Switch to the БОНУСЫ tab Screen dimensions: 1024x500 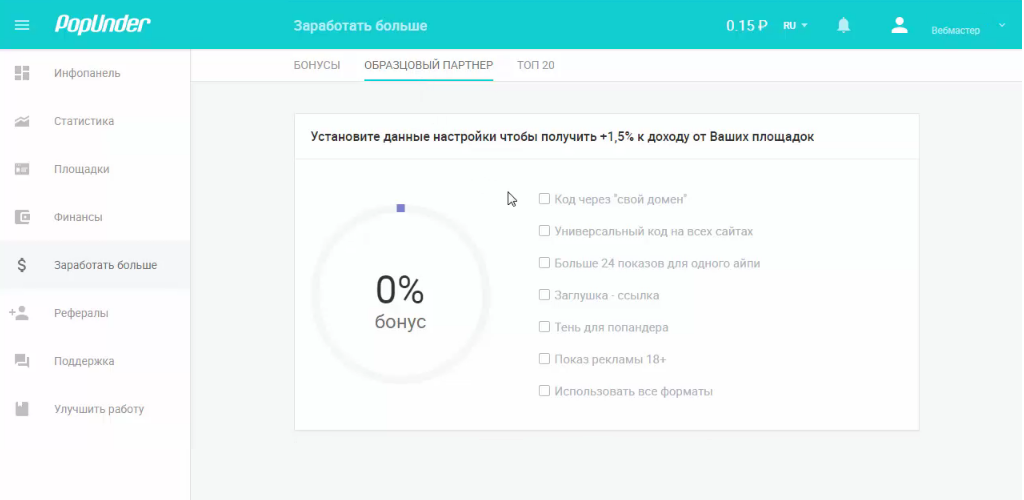click(x=317, y=65)
